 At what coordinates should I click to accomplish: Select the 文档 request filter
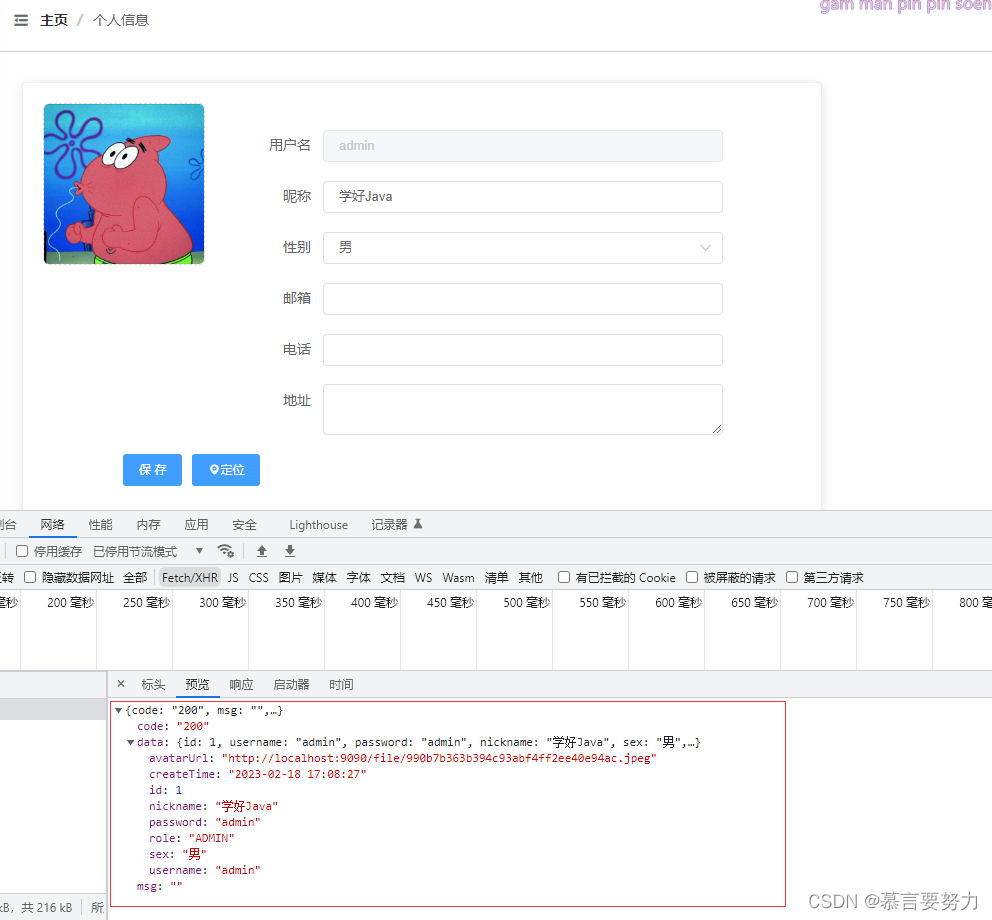click(x=393, y=578)
